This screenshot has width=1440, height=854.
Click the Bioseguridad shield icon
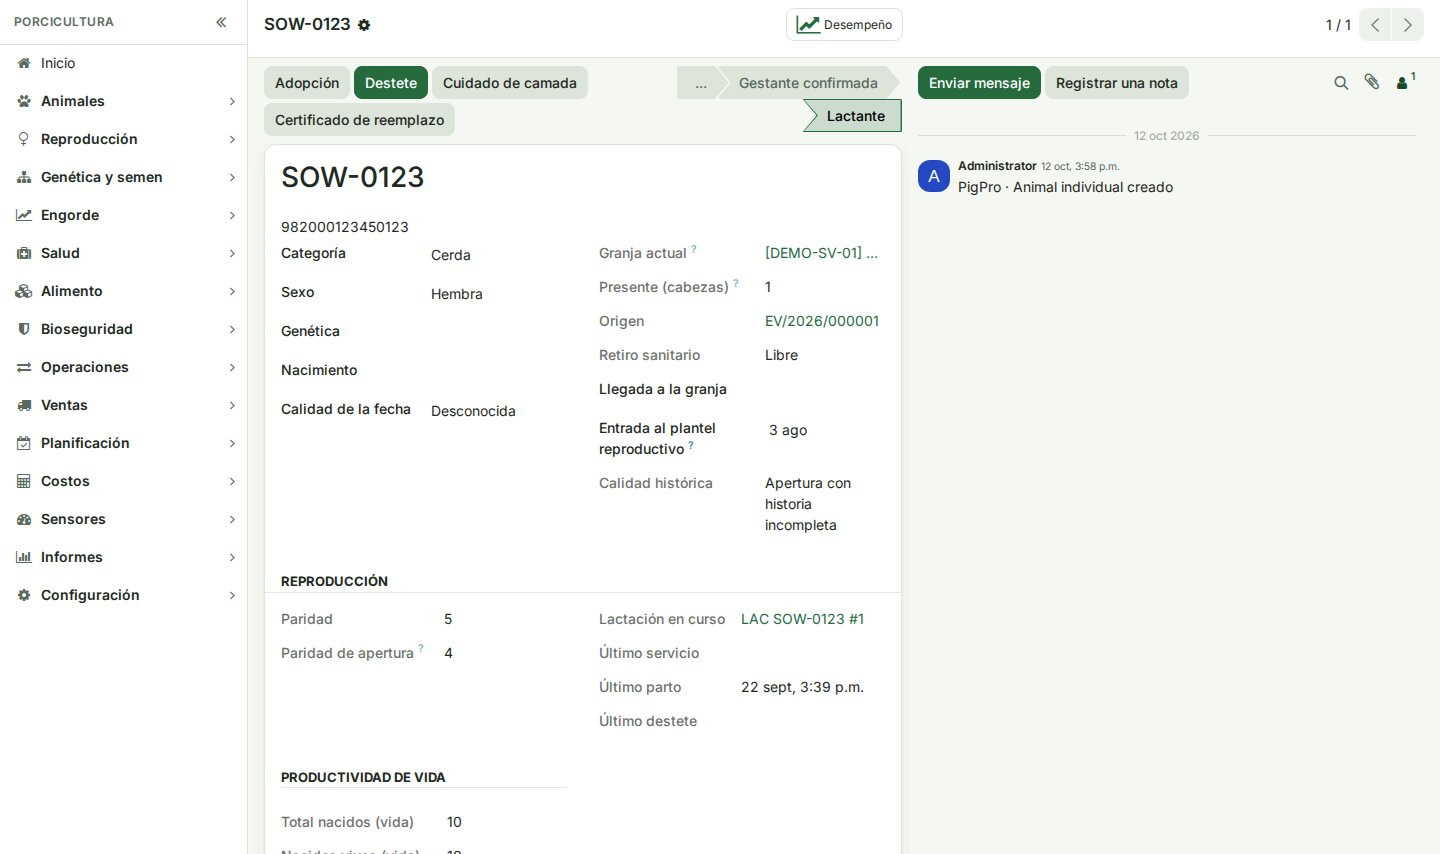pos(24,329)
